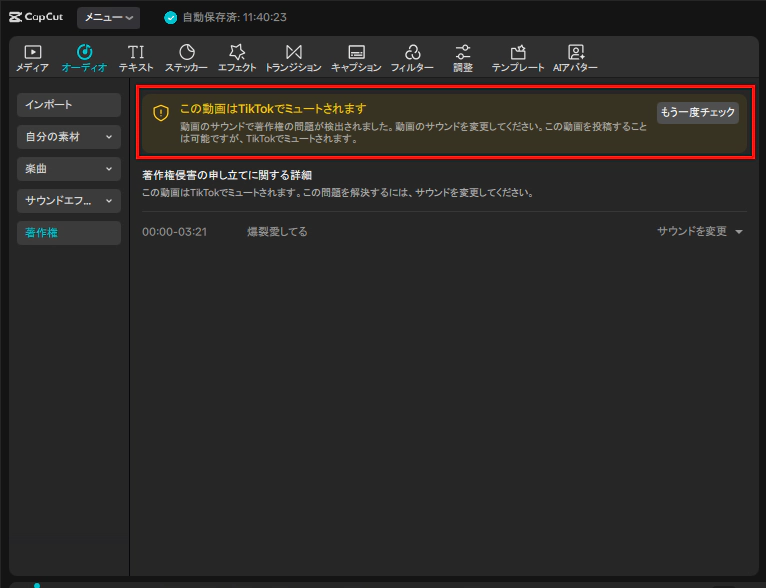The image size is (766, 588).
Task: Select the 著作権 sidebar item
Action: coord(69,233)
